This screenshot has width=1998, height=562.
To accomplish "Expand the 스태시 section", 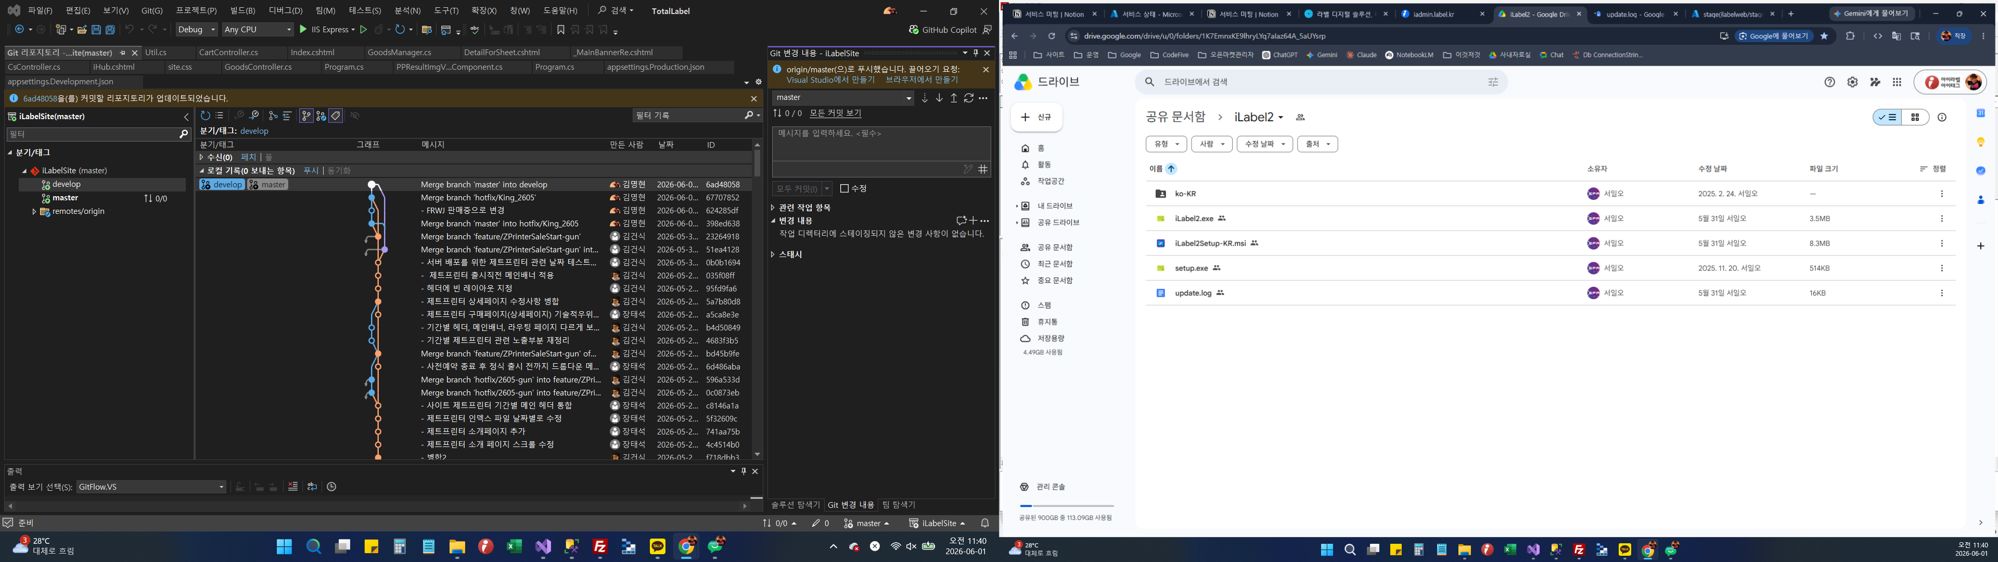I will click(x=773, y=255).
